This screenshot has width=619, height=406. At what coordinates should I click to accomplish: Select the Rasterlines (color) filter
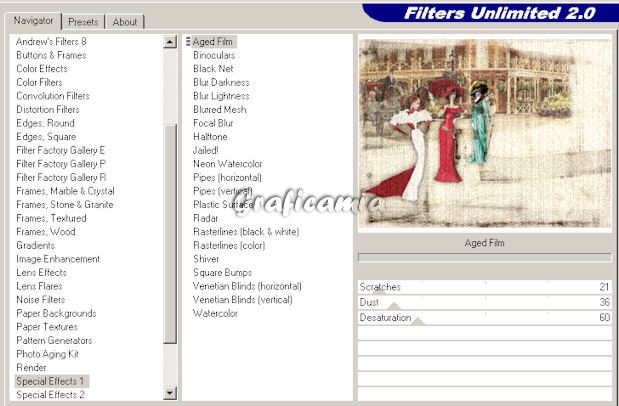click(x=229, y=246)
